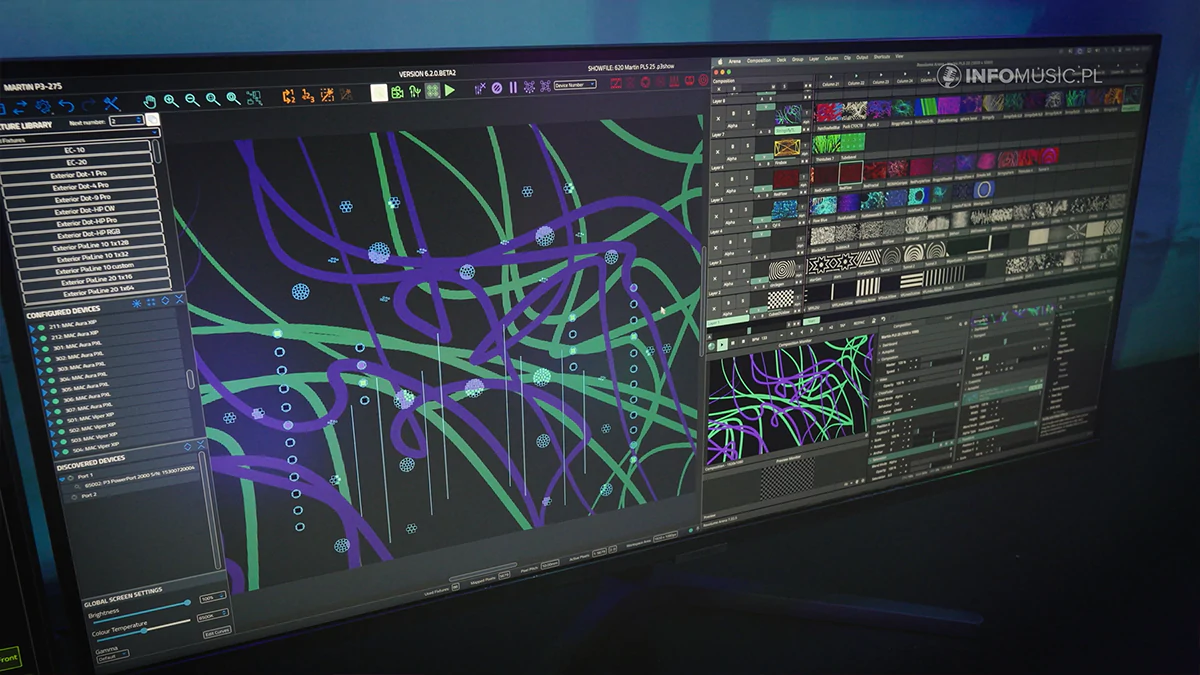Click the purple pause bars icon
1200x675 pixels.
[x=513, y=87]
